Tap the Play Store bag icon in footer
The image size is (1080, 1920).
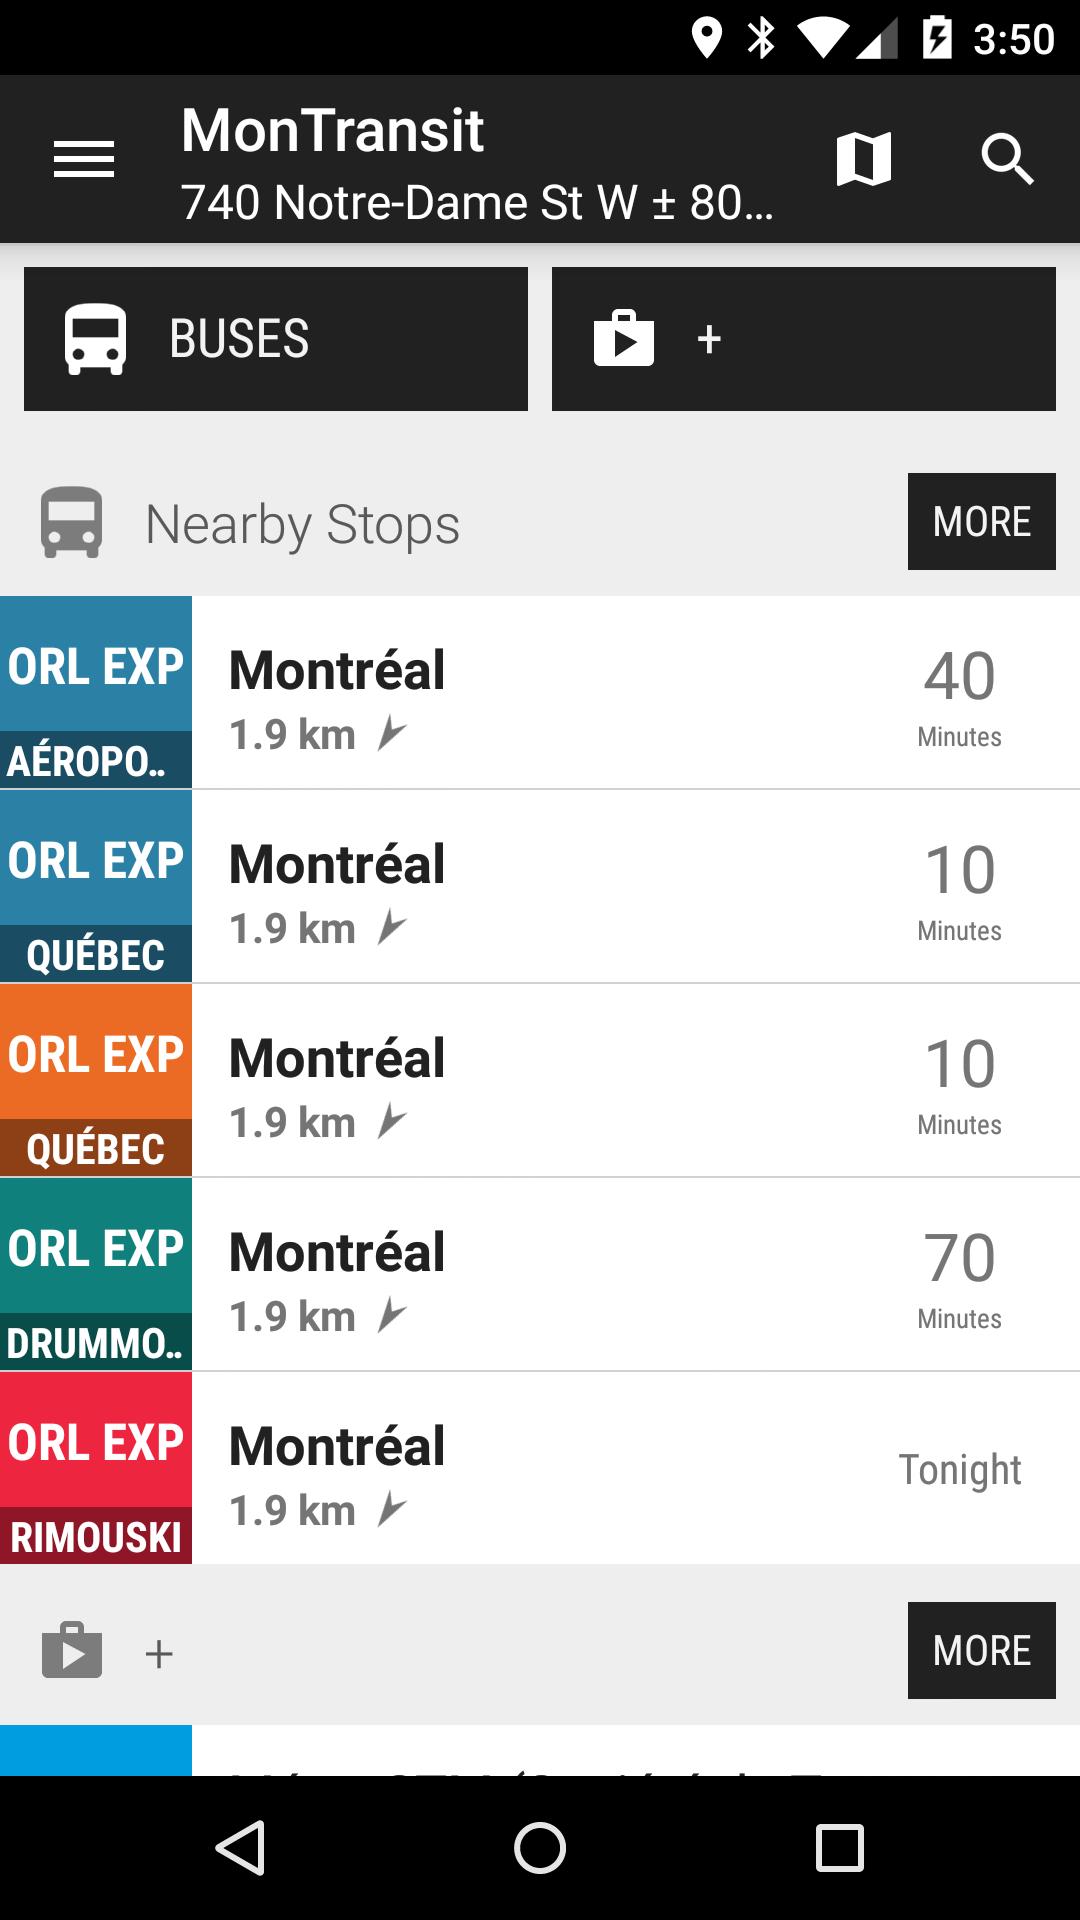point(72,1650)
